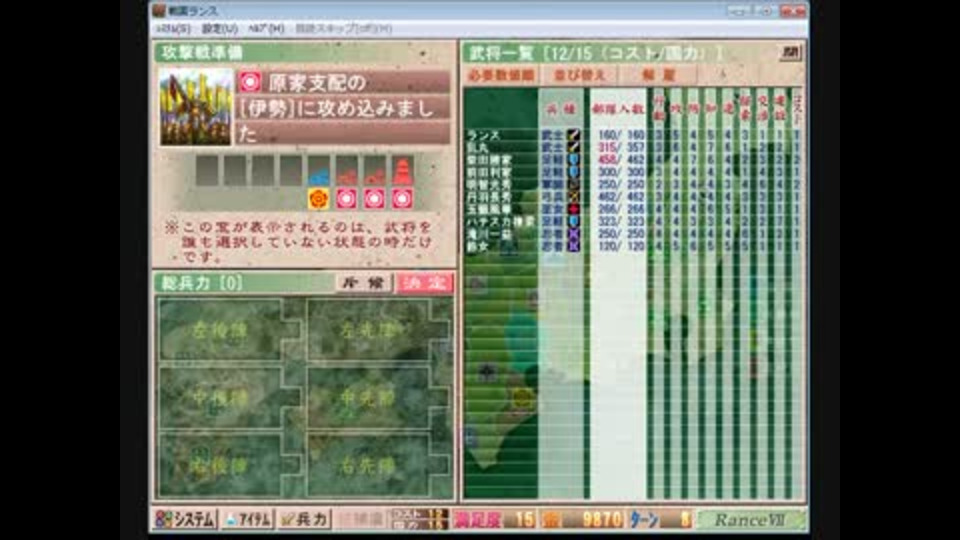The image size is (960, 540).
Task: Click the purple ninja icon for 鈴女
Action: 573,246
